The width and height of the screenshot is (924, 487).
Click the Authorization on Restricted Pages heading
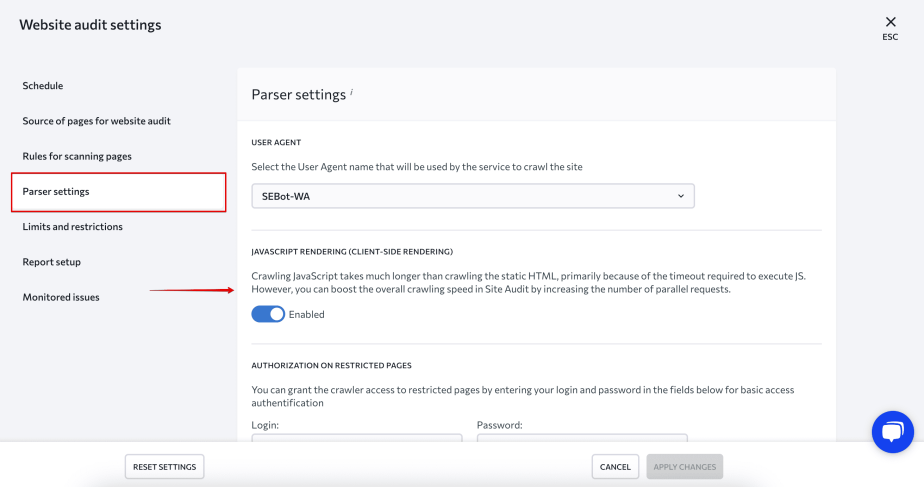[332, 366]
